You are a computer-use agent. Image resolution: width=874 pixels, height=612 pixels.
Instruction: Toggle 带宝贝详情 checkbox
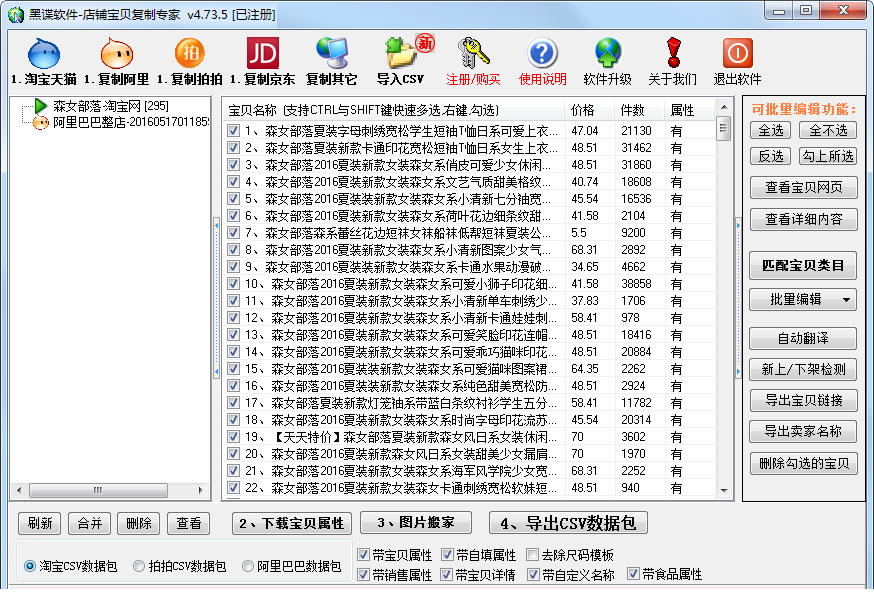click(446, 574)
